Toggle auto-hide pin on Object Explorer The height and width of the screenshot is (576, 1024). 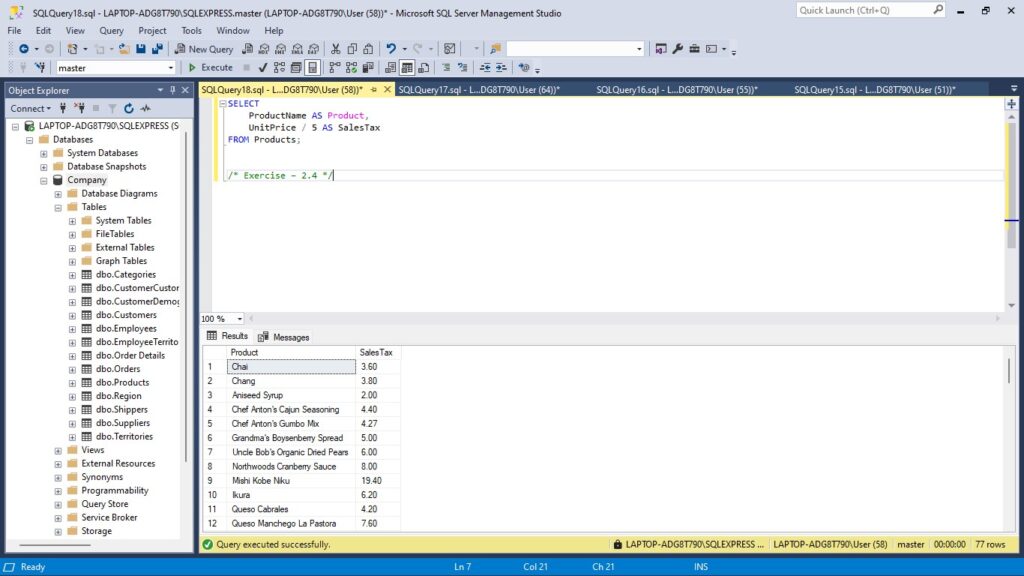[172, 90]
